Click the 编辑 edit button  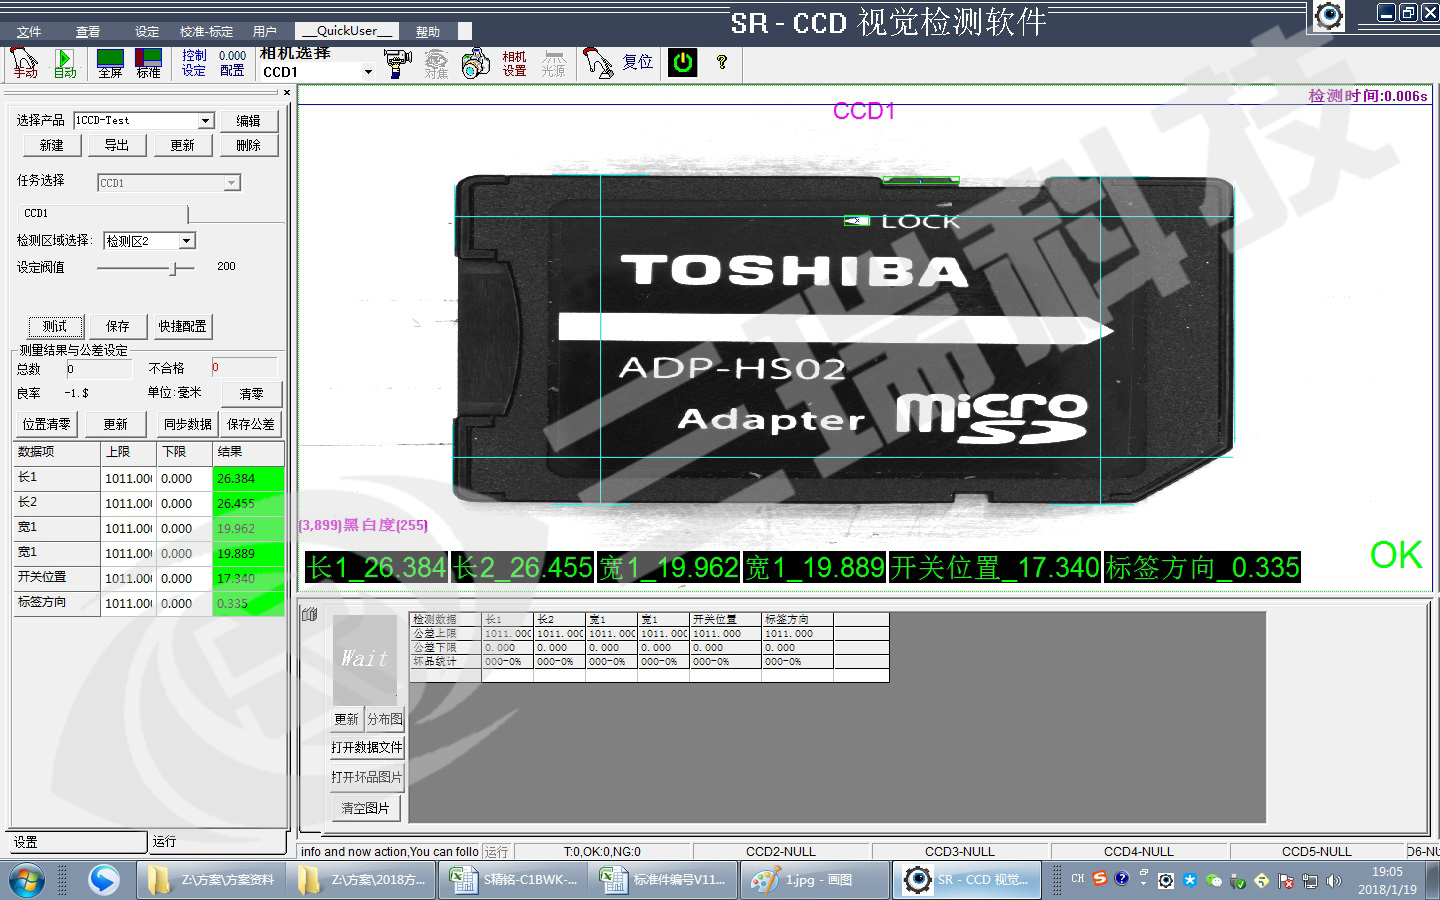pyautogui.click(x=248, y=120)
